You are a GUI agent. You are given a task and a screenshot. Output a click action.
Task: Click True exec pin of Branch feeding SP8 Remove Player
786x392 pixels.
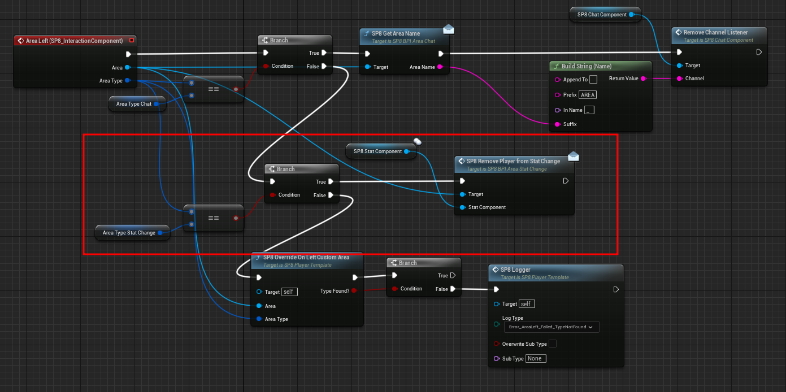pyautogui.click(x=331, y=182)
